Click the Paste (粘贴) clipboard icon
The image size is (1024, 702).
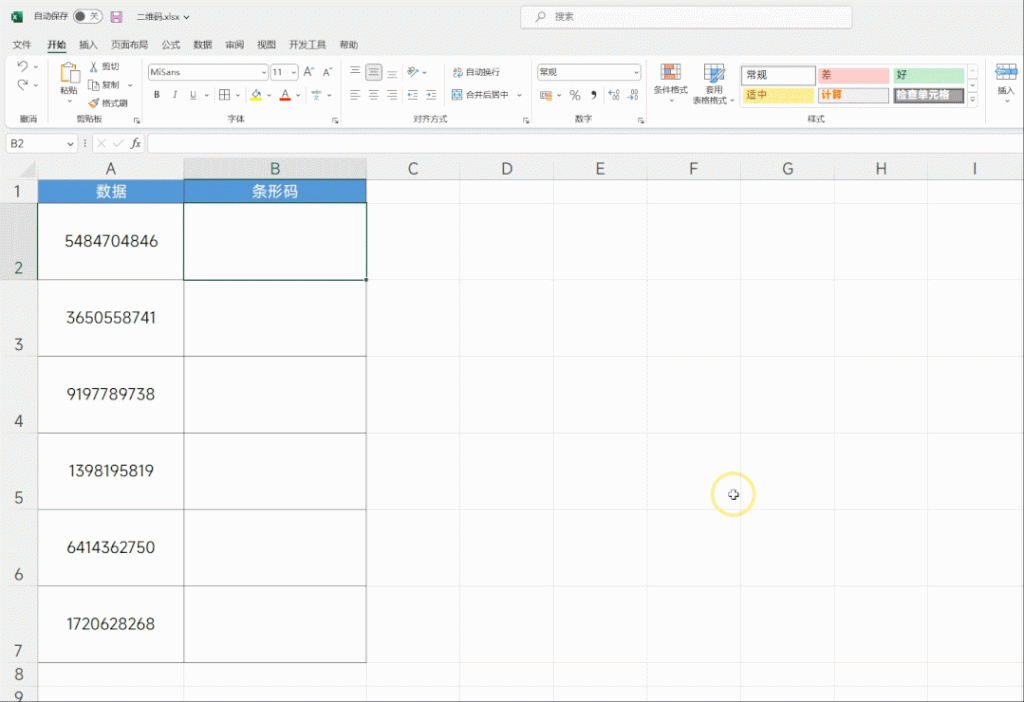click(69, 74)
